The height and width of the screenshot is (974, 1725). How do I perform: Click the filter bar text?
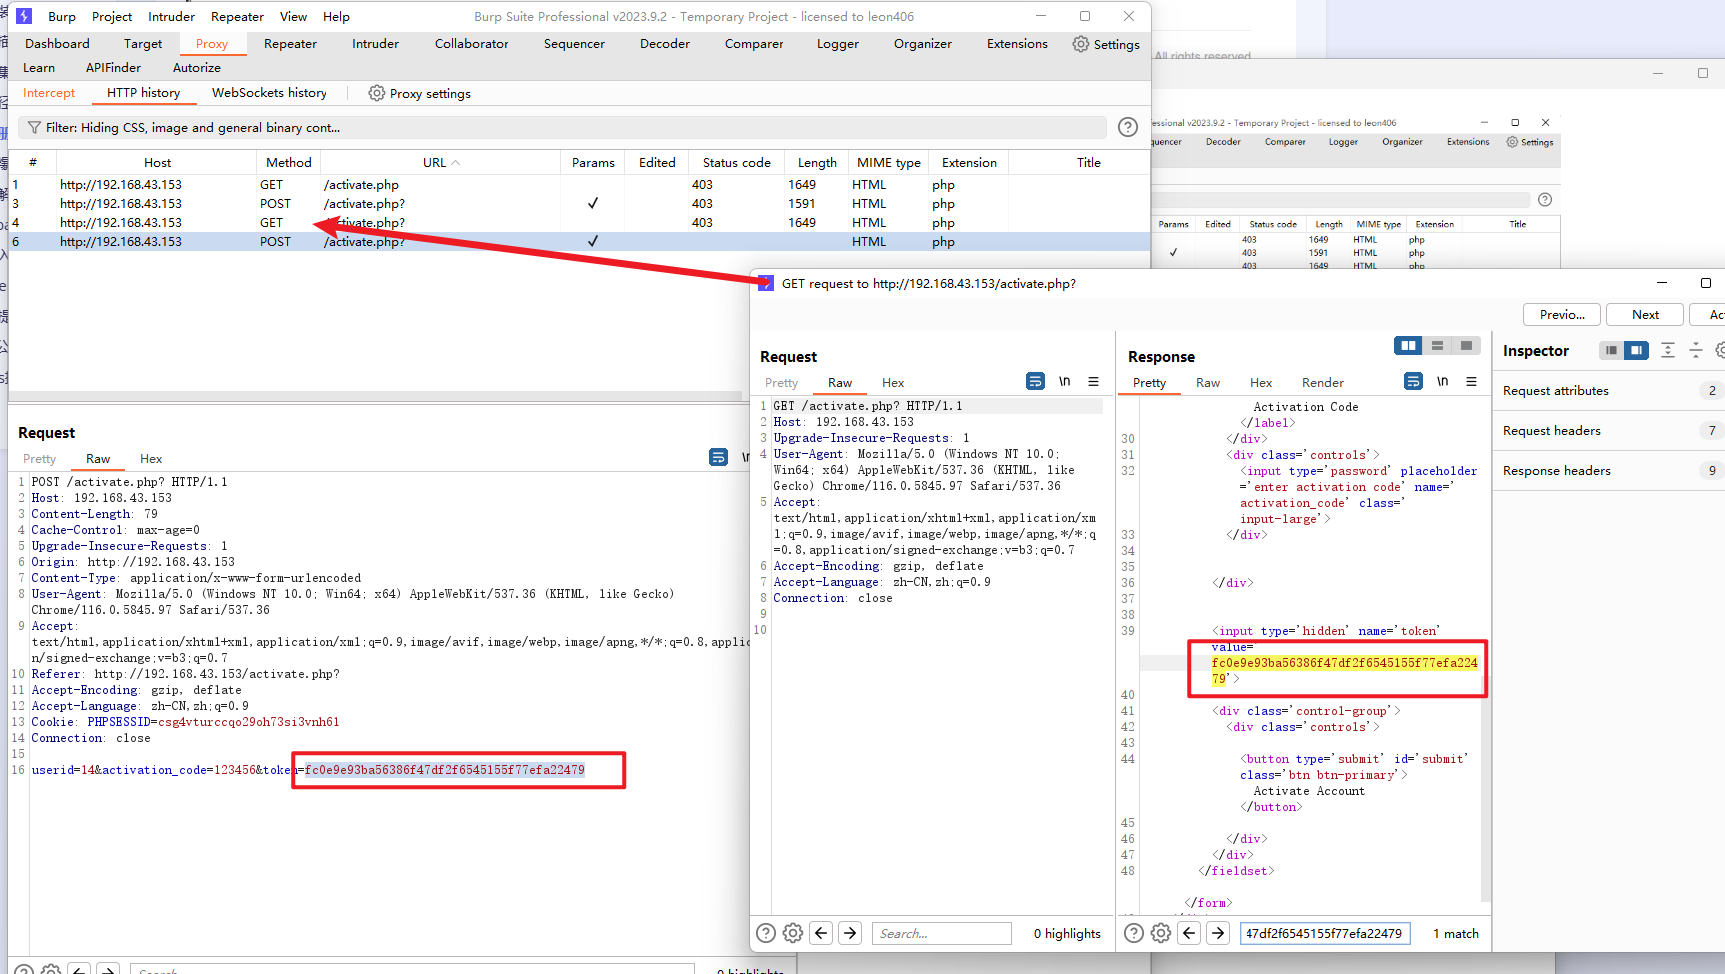pos(193,128)
